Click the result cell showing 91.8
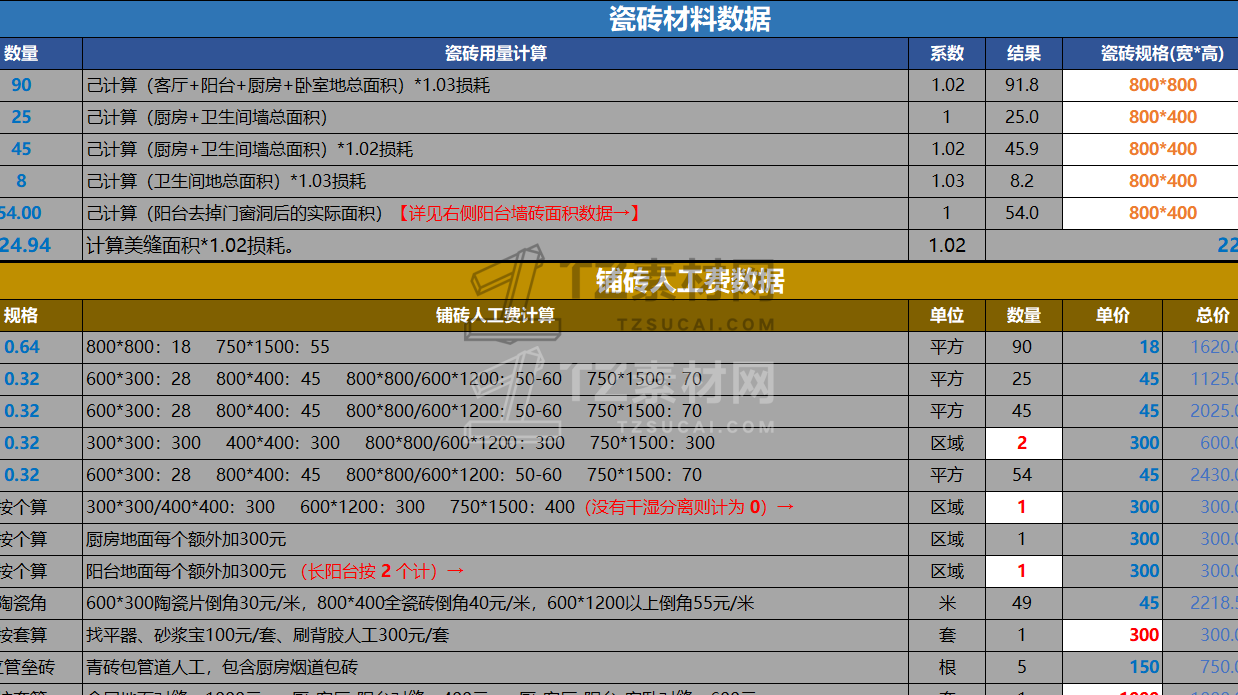 [x=1023, y=85]
